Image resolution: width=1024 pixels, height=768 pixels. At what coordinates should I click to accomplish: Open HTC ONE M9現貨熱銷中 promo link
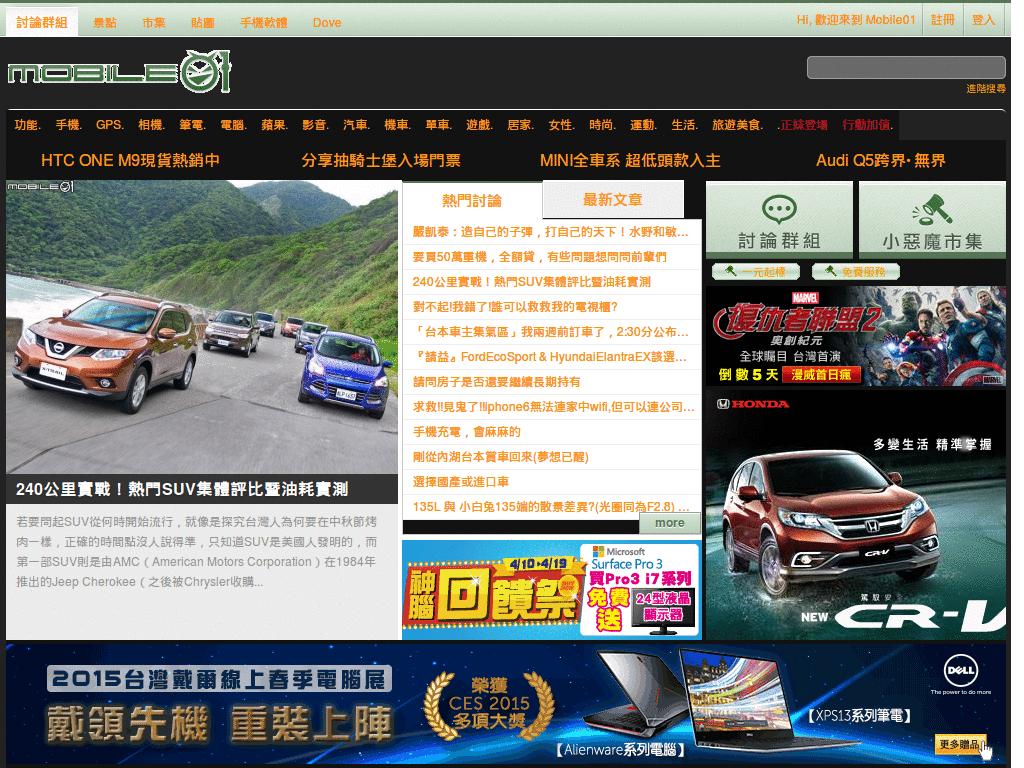coord(130,161)
